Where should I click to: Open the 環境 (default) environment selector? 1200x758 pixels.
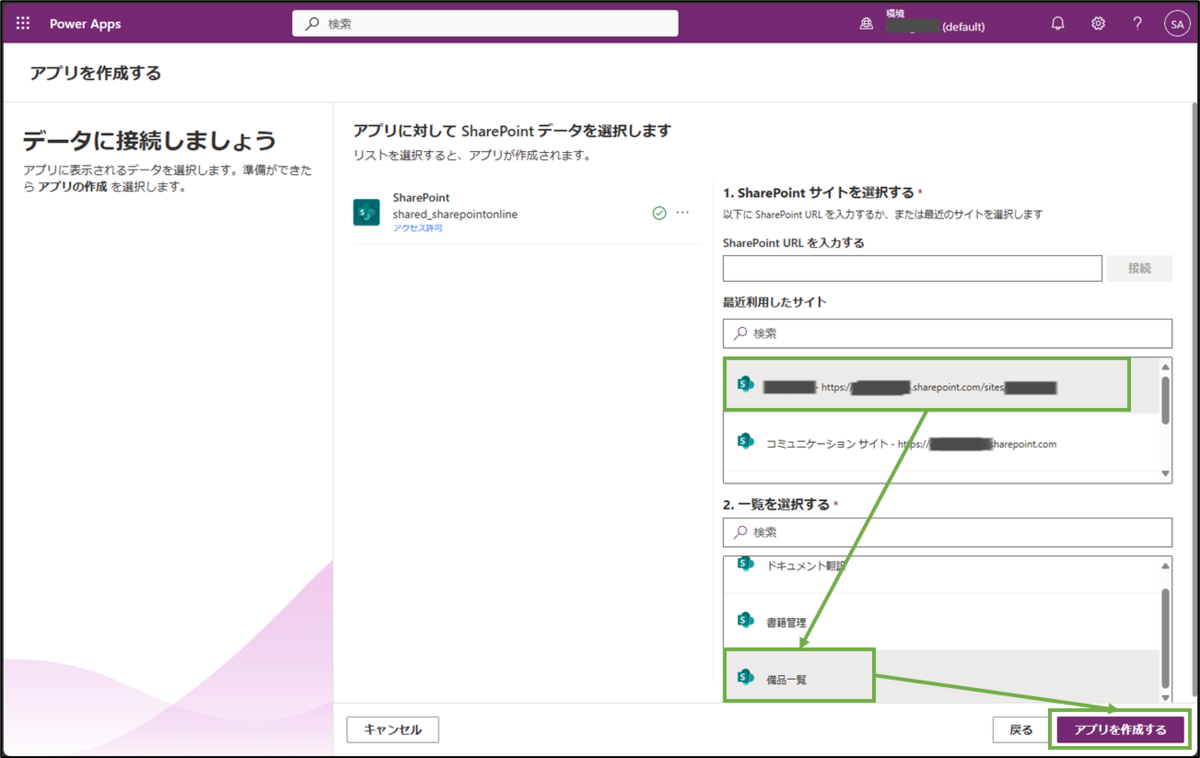[934, 24]
